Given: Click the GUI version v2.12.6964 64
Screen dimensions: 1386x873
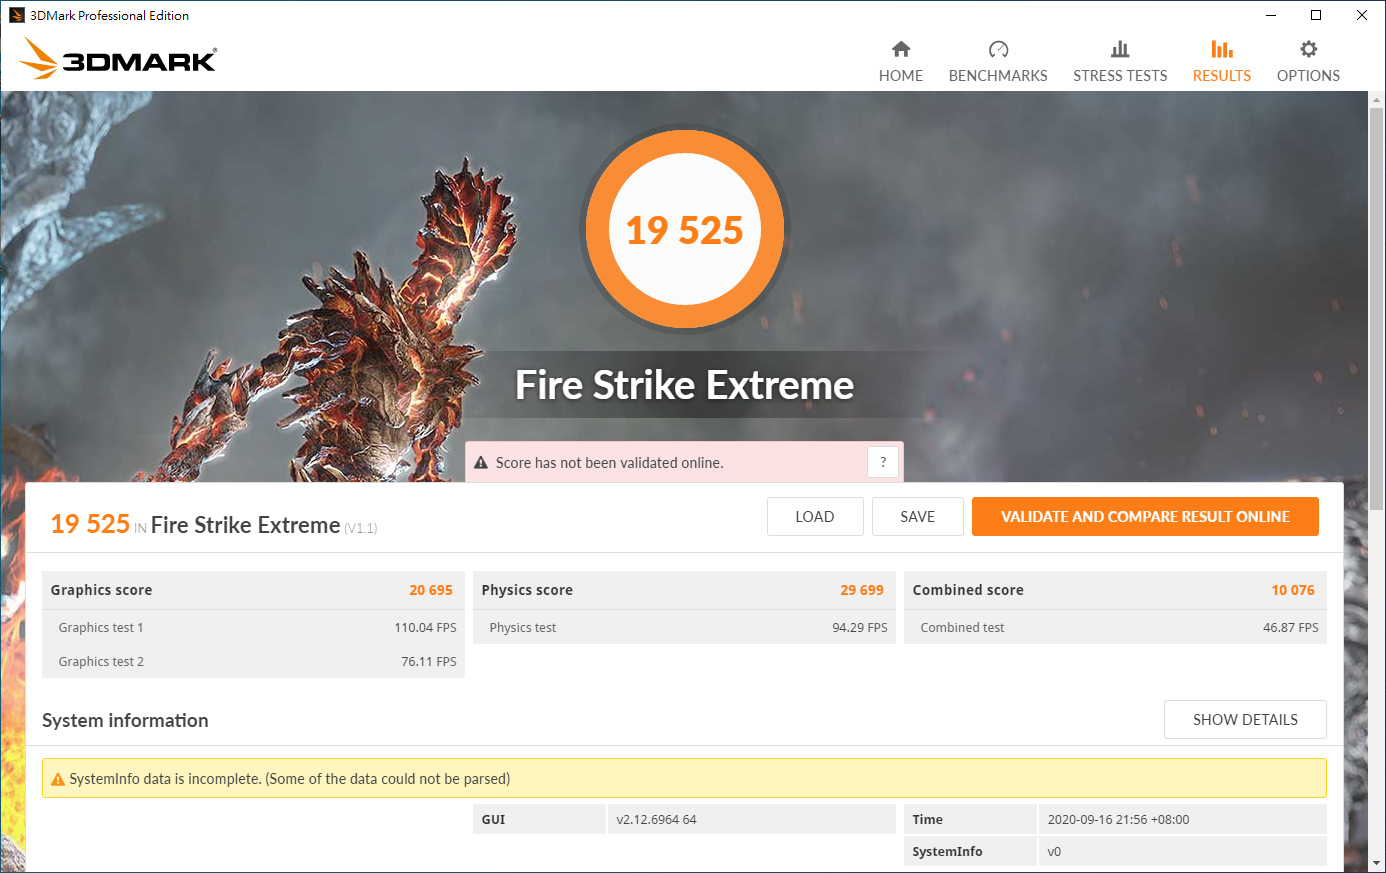Looking at the screenshot, I should [656, 819].
